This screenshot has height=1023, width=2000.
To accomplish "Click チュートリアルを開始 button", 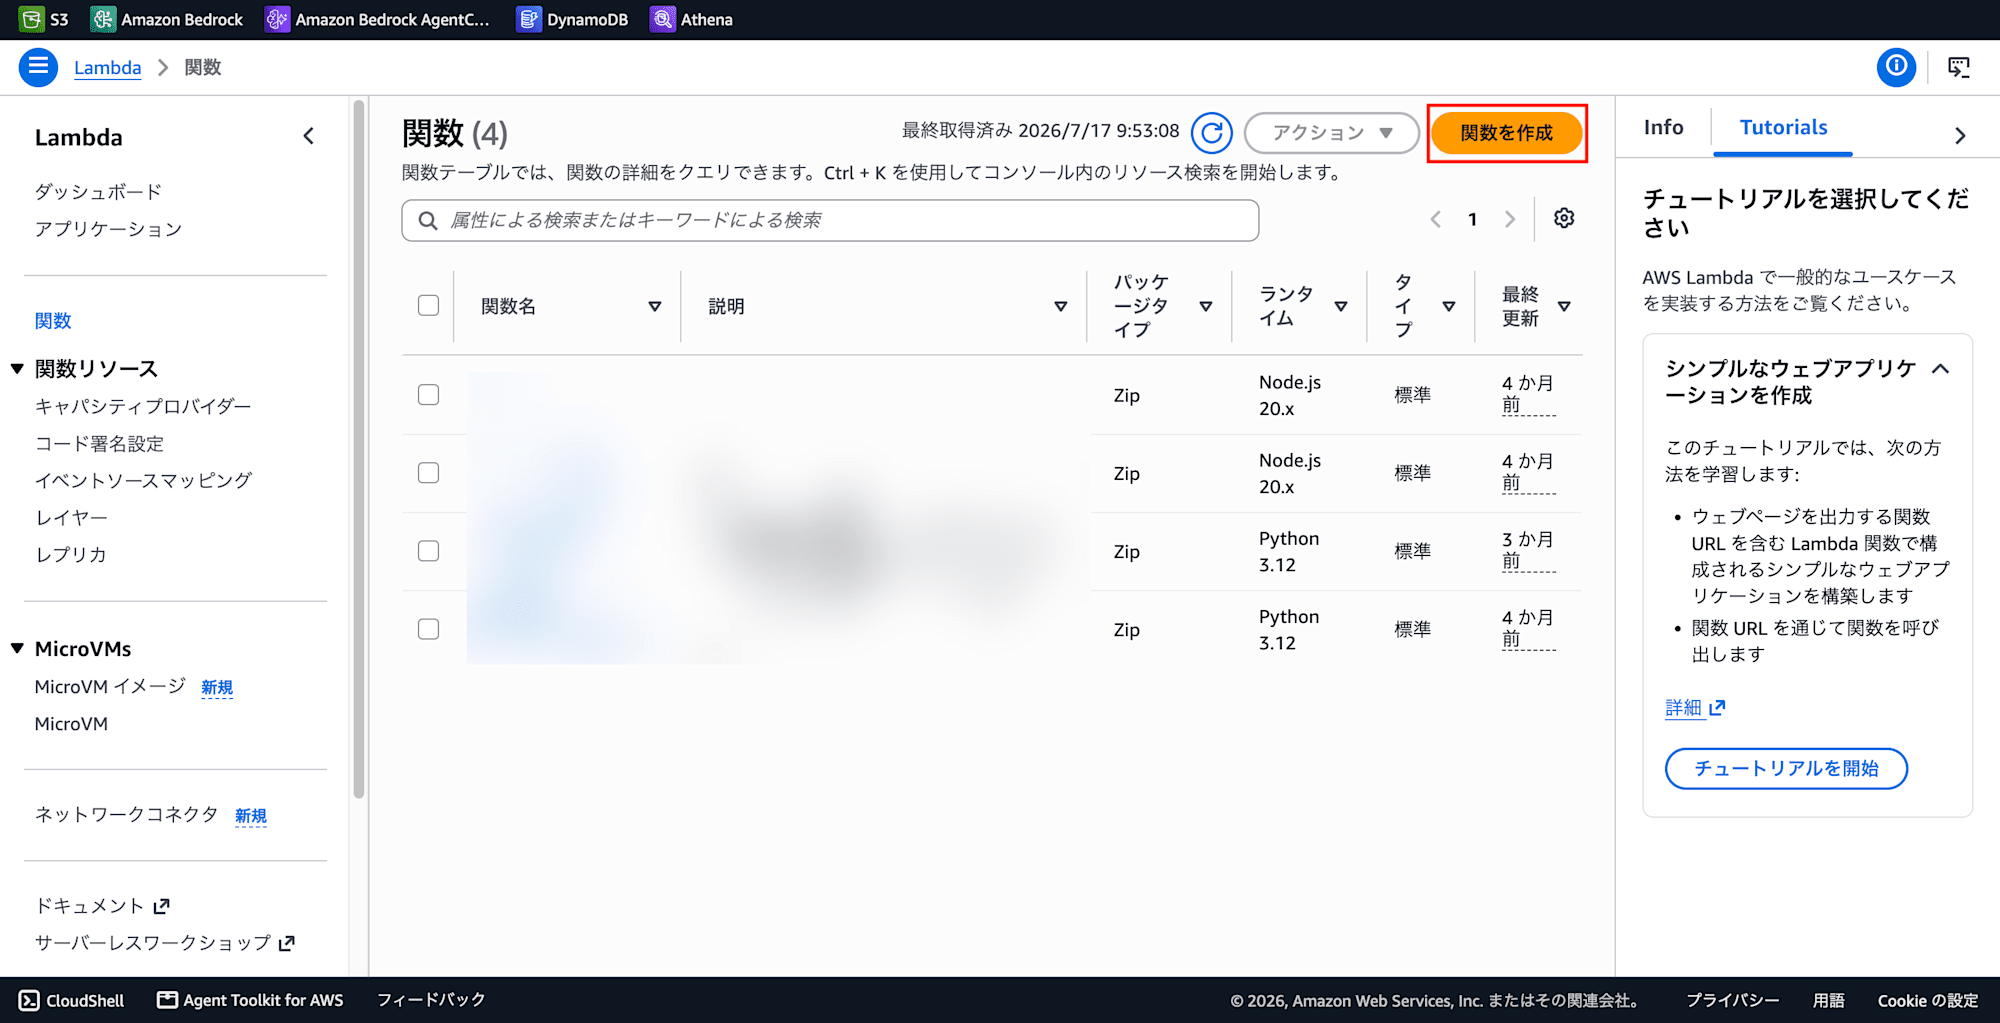I will click(1786, 768).
